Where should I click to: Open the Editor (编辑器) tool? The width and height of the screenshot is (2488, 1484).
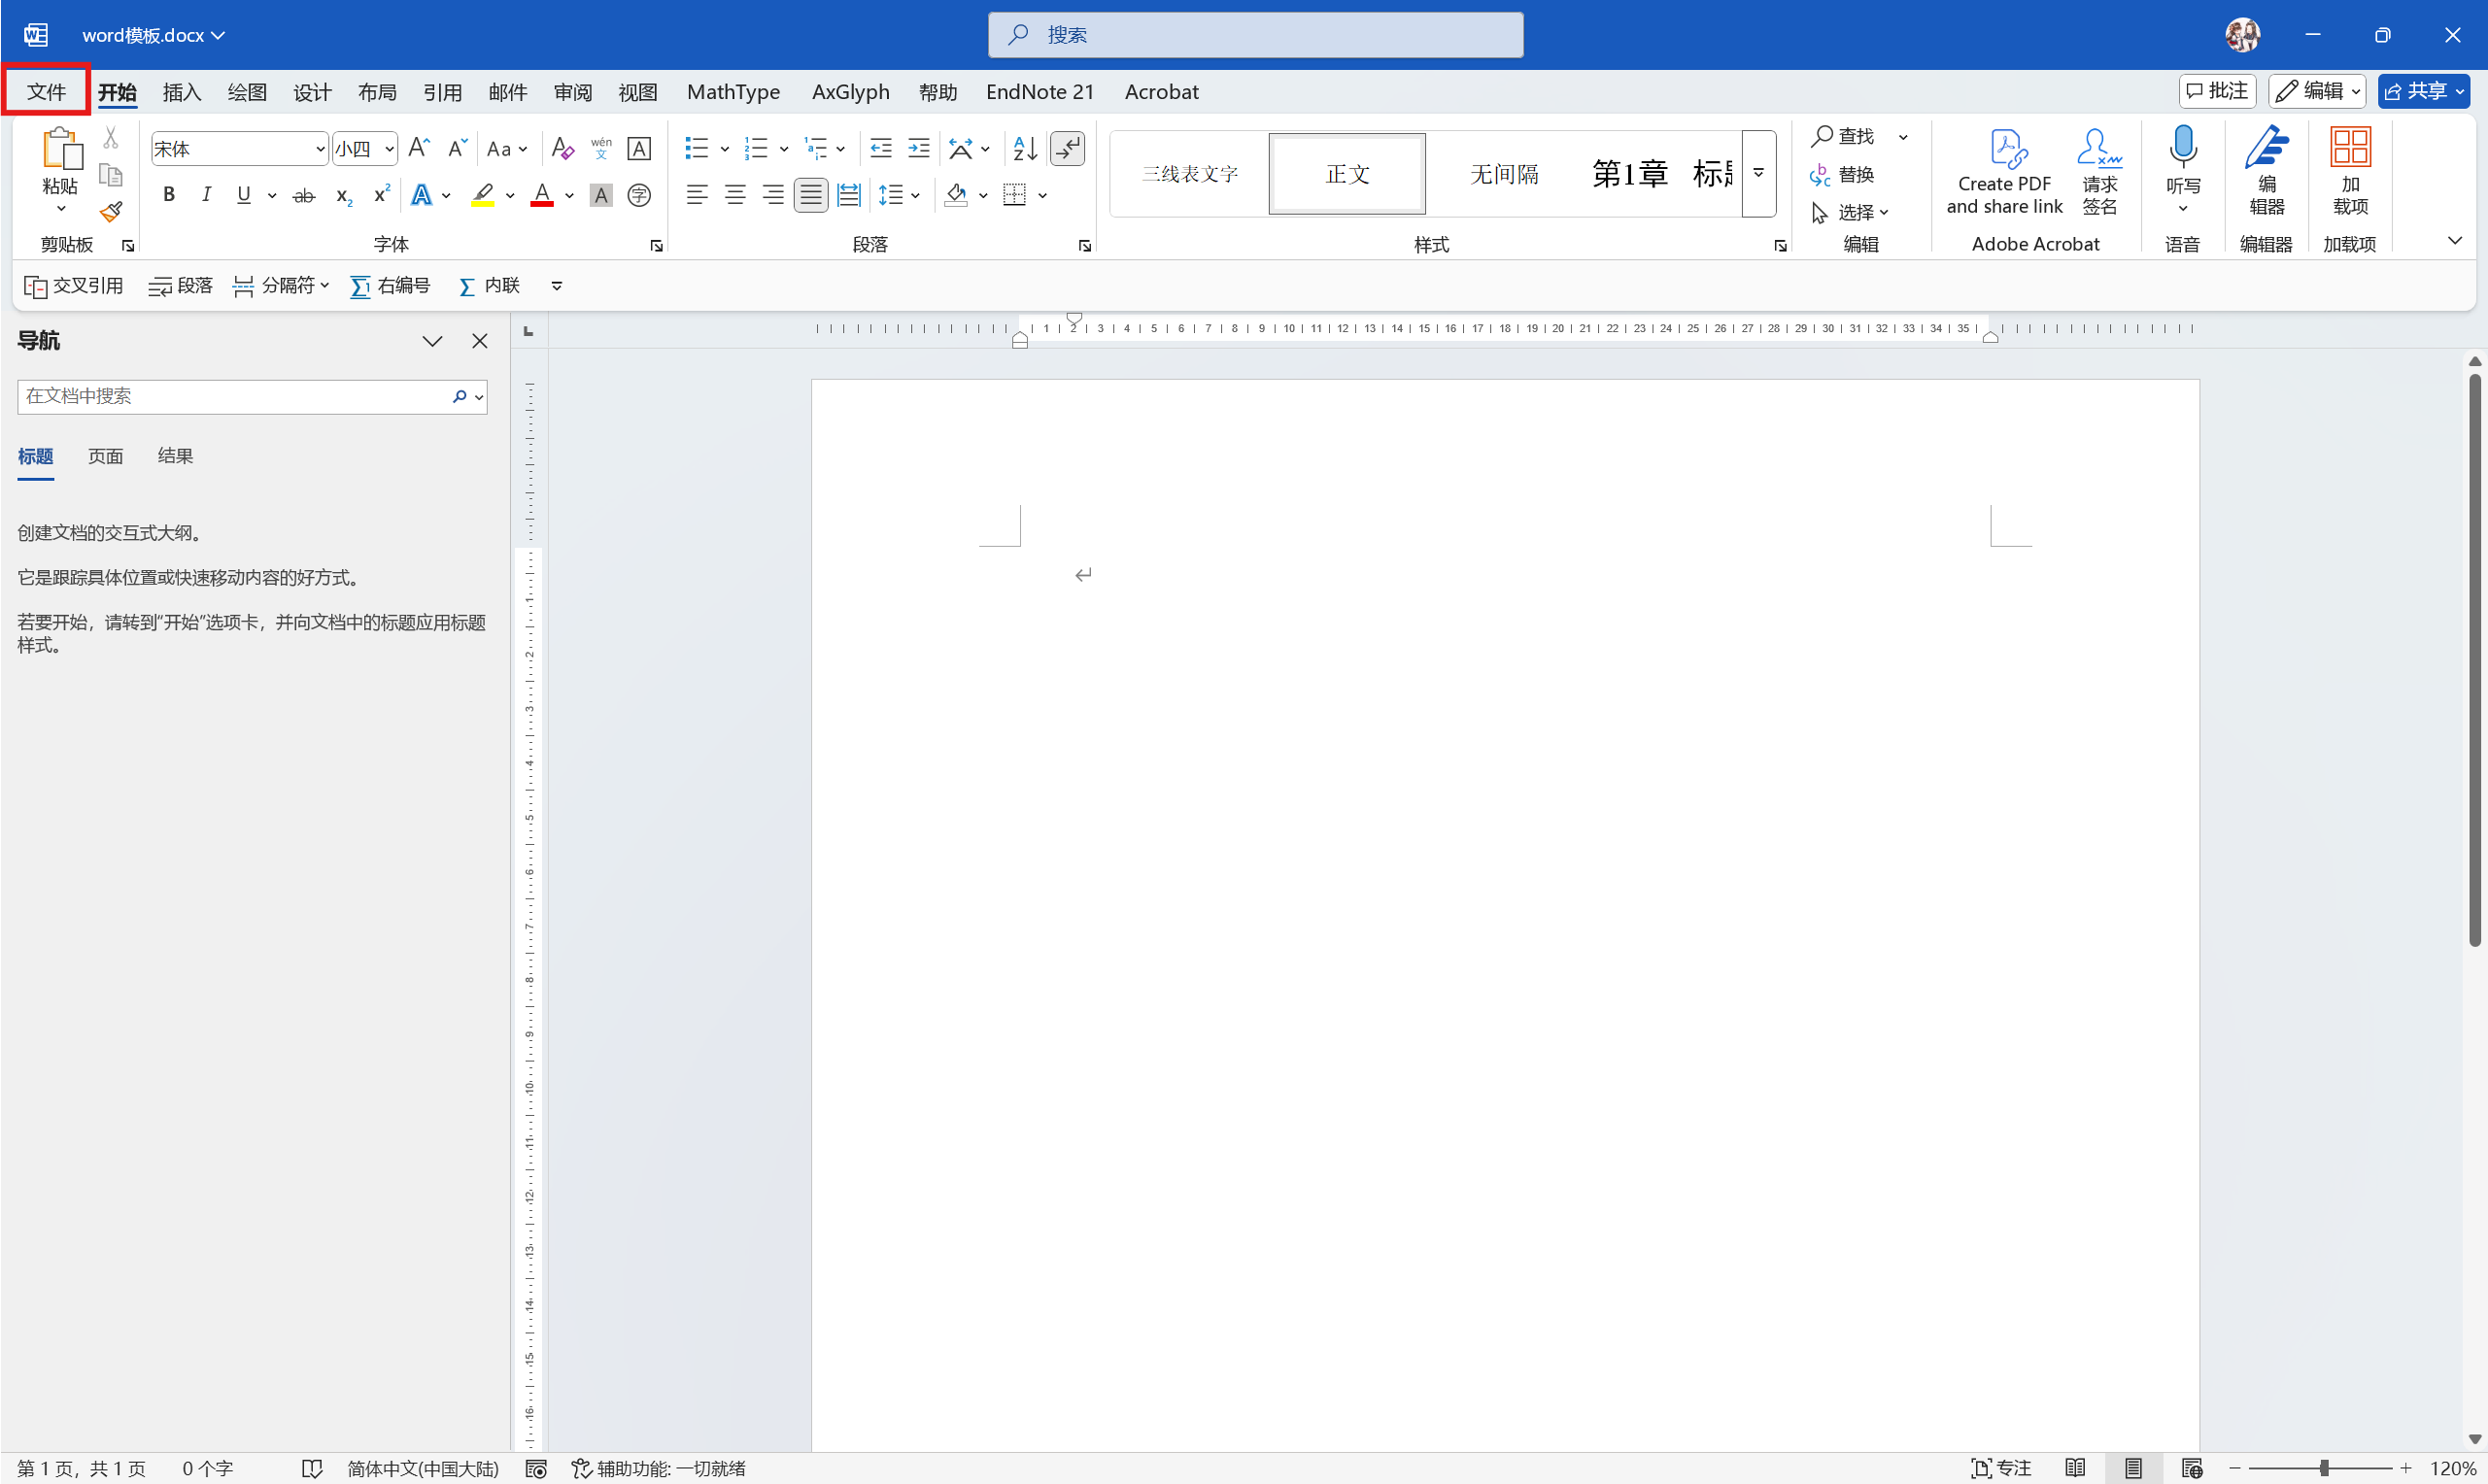tap(2267, 171)
